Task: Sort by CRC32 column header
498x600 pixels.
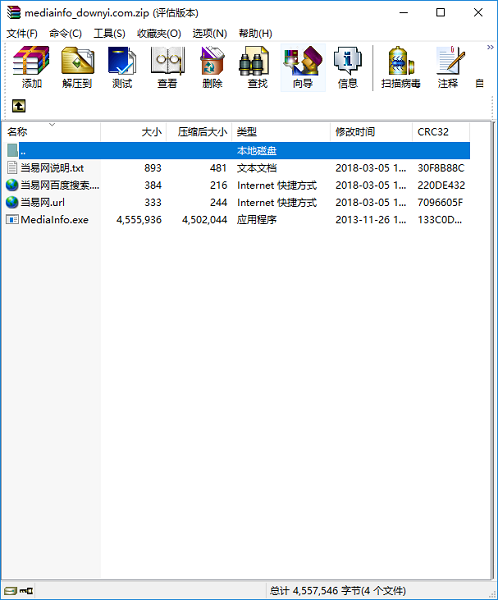Action: [x=441, y=132]
